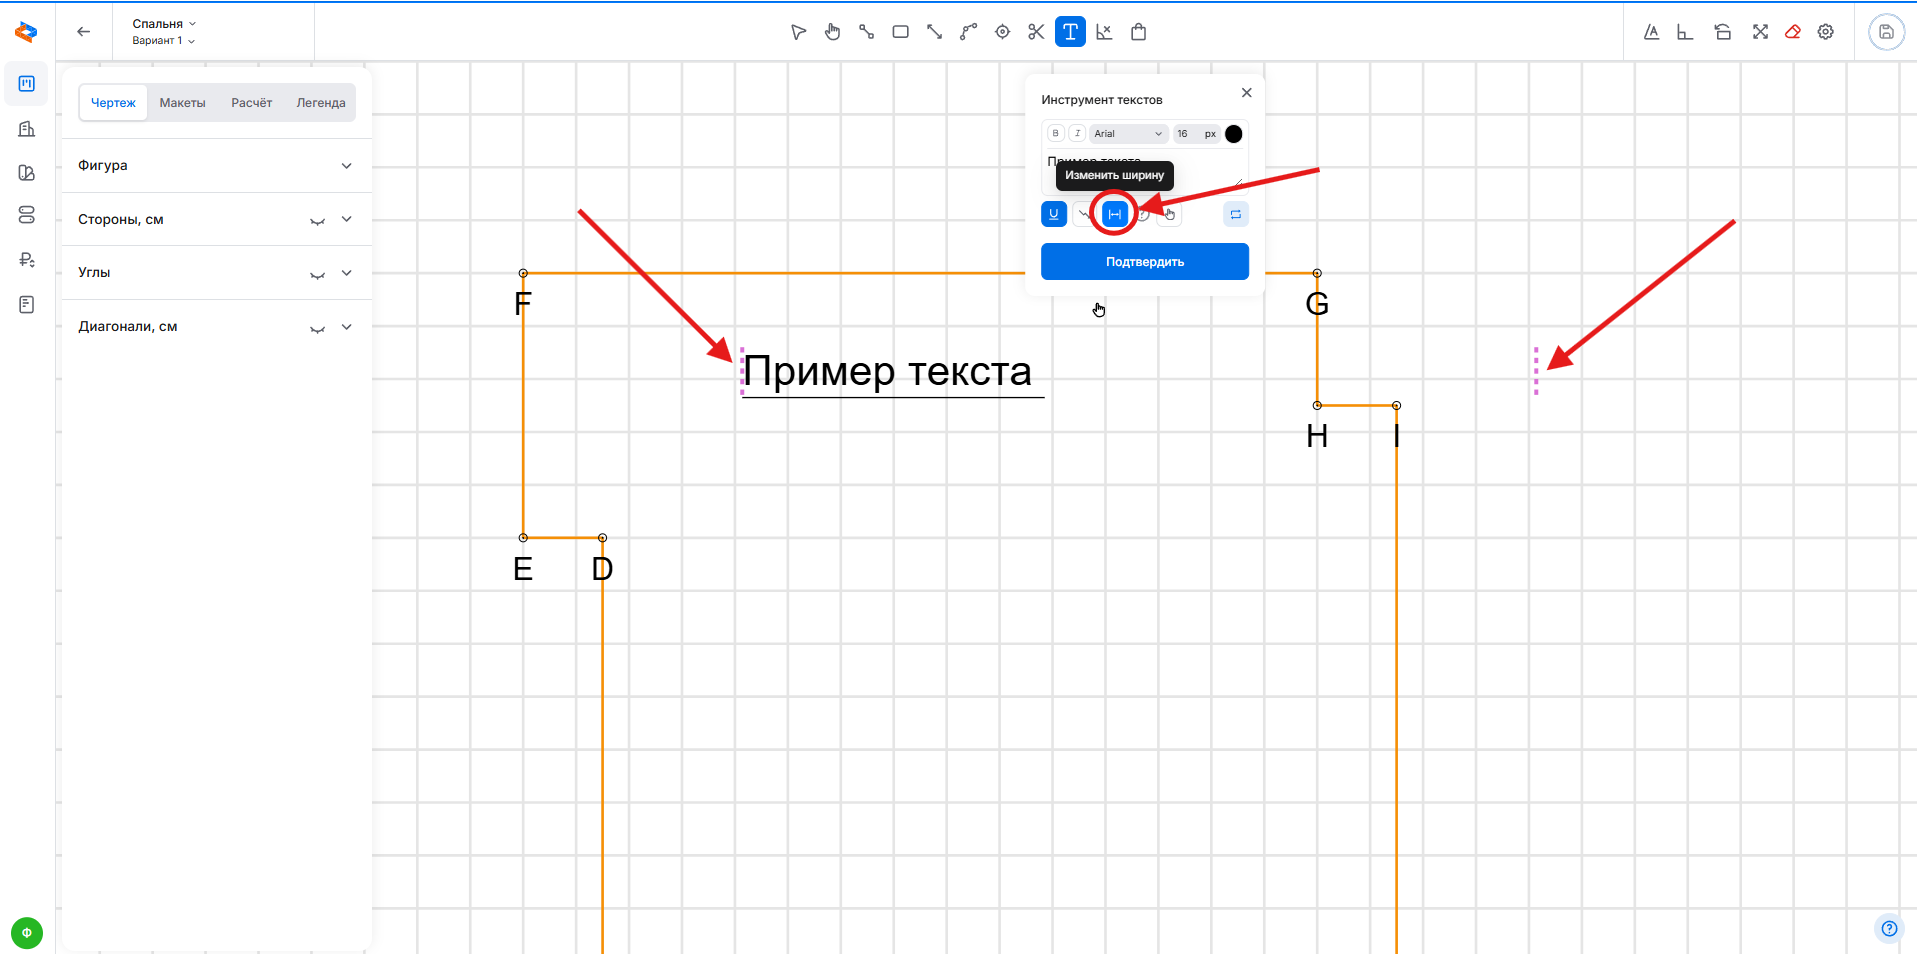
Task: Click the red eraser icon
Action: (x=1793, y=32)
